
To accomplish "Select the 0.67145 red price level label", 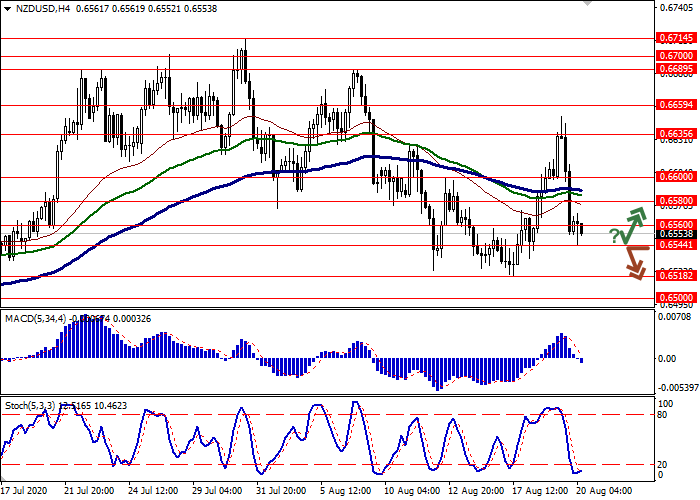I will click(678, 38).
